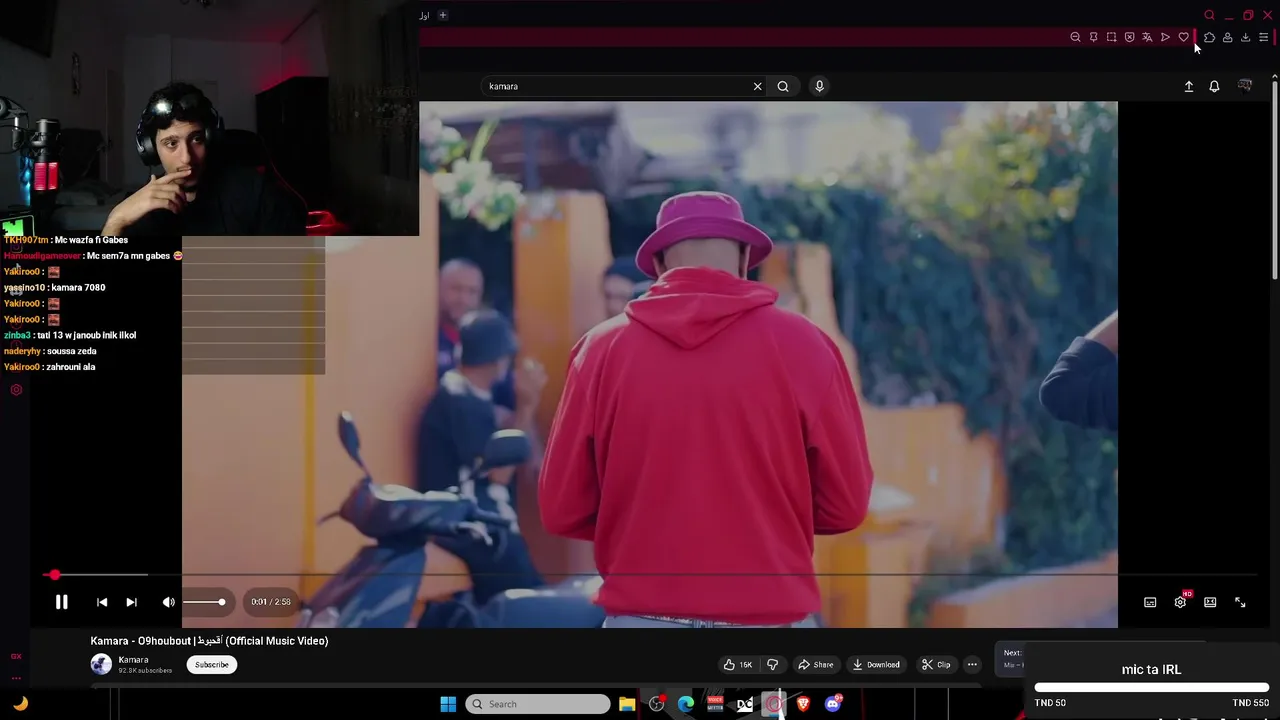1280x720 pixels.
Task: Open Opera GX from the taskbar
Action: [x=774, y=704]
